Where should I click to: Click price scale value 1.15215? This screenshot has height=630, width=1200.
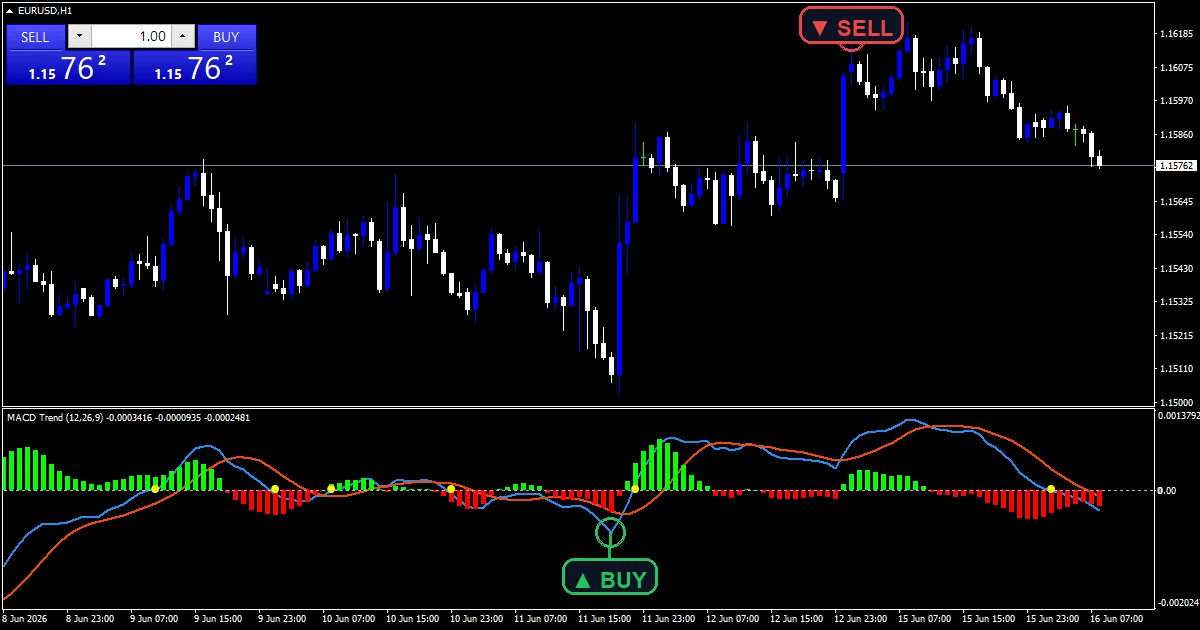click(x=1176, y=336)
